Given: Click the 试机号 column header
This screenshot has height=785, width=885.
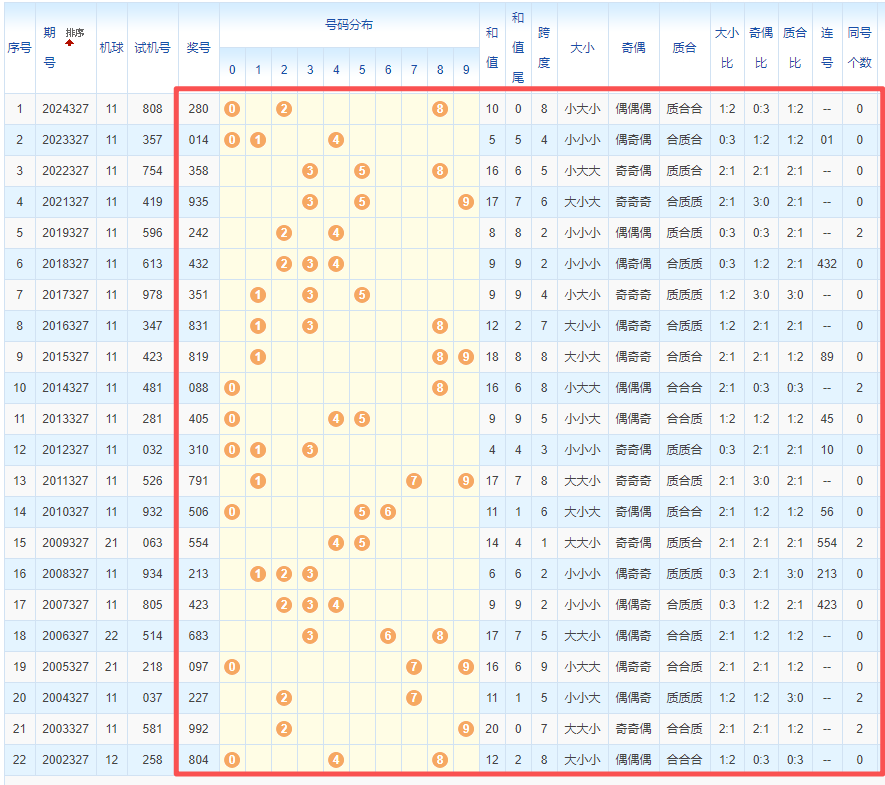Looking at the screenshot, I should [x=152, y=47].
